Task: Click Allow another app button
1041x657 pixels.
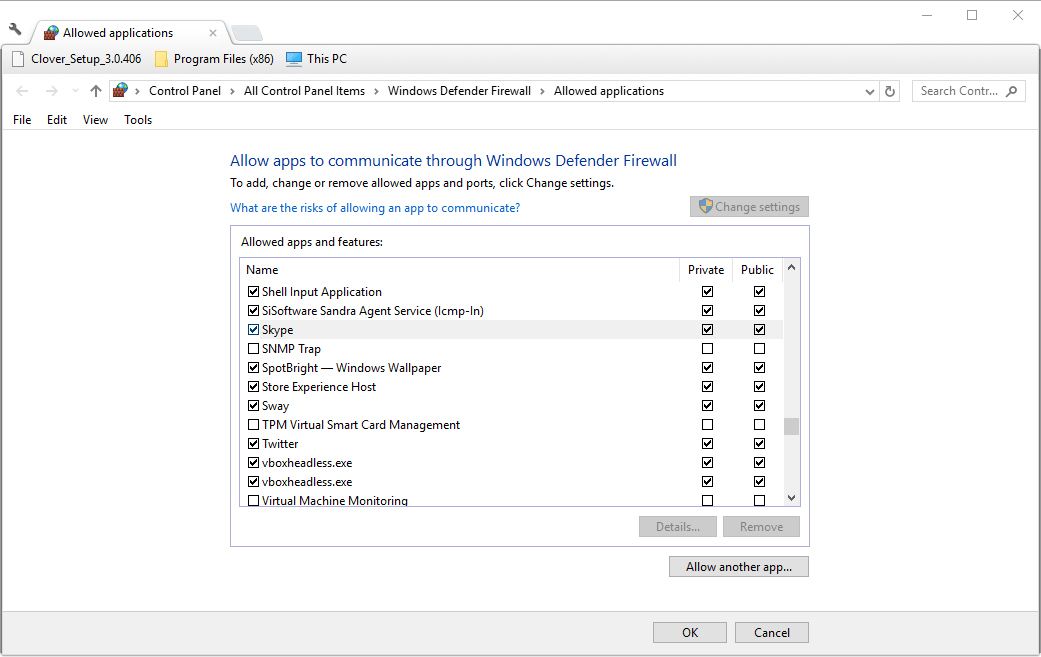Action: pyautogui.click(x=739, y=567)
